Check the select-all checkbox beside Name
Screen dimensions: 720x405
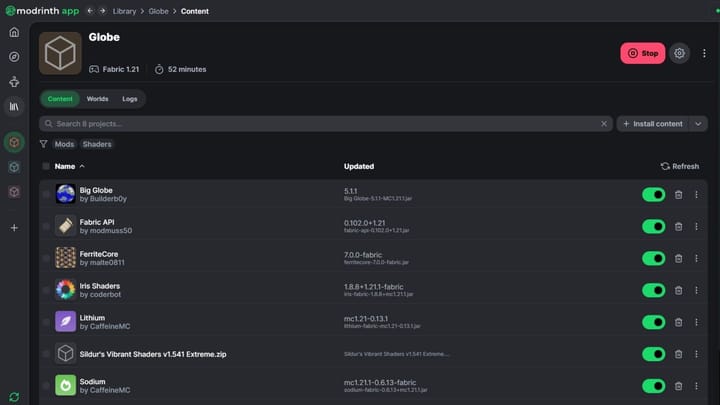click(45, 166)
